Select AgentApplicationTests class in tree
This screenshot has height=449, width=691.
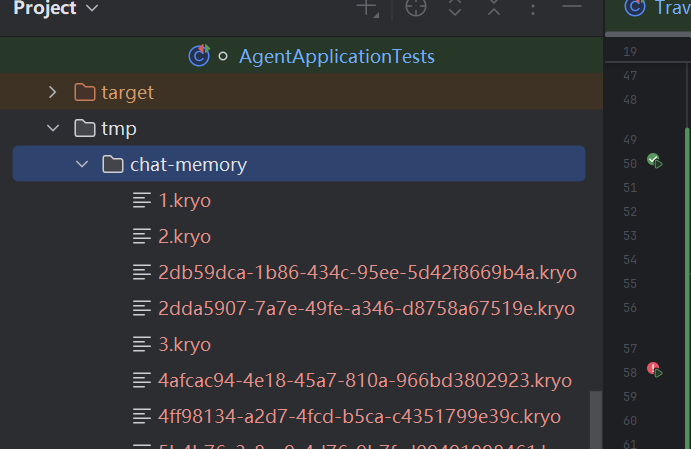point(337,56)
